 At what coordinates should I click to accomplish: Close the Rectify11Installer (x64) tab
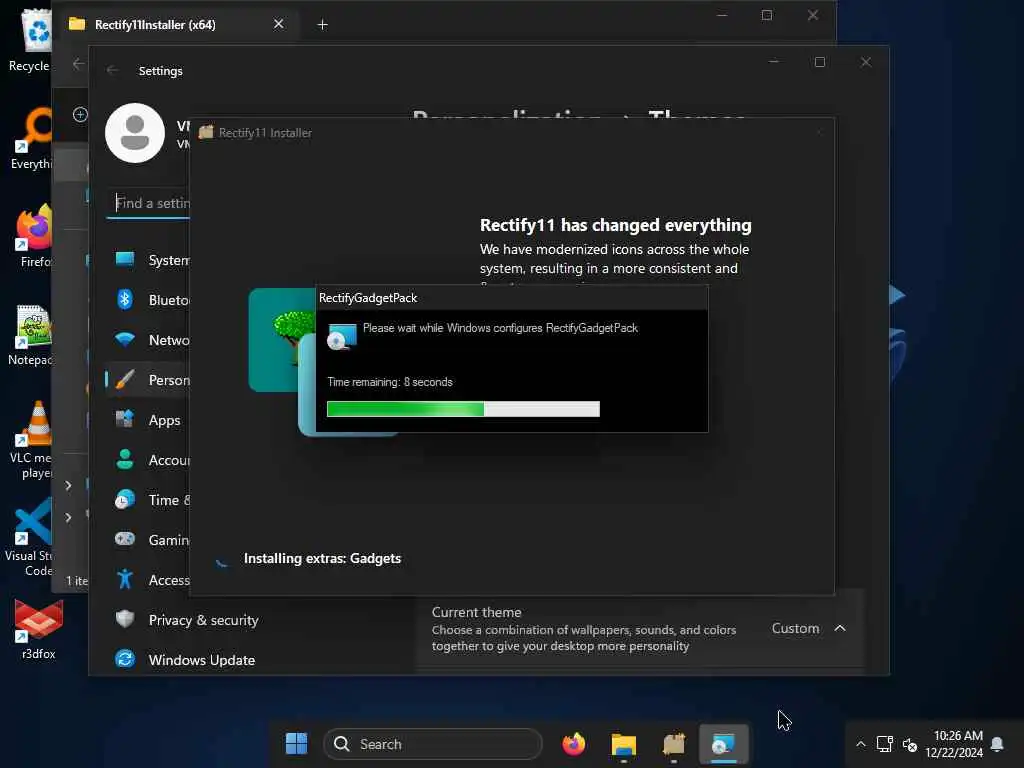tap(278, 24)
